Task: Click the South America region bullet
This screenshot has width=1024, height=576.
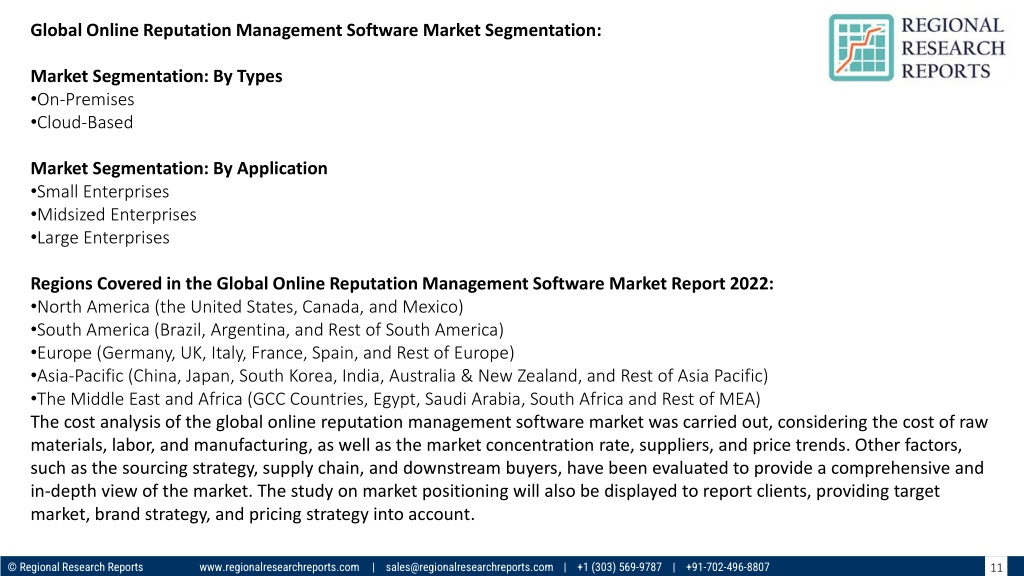Action: (x=267, y=330)
